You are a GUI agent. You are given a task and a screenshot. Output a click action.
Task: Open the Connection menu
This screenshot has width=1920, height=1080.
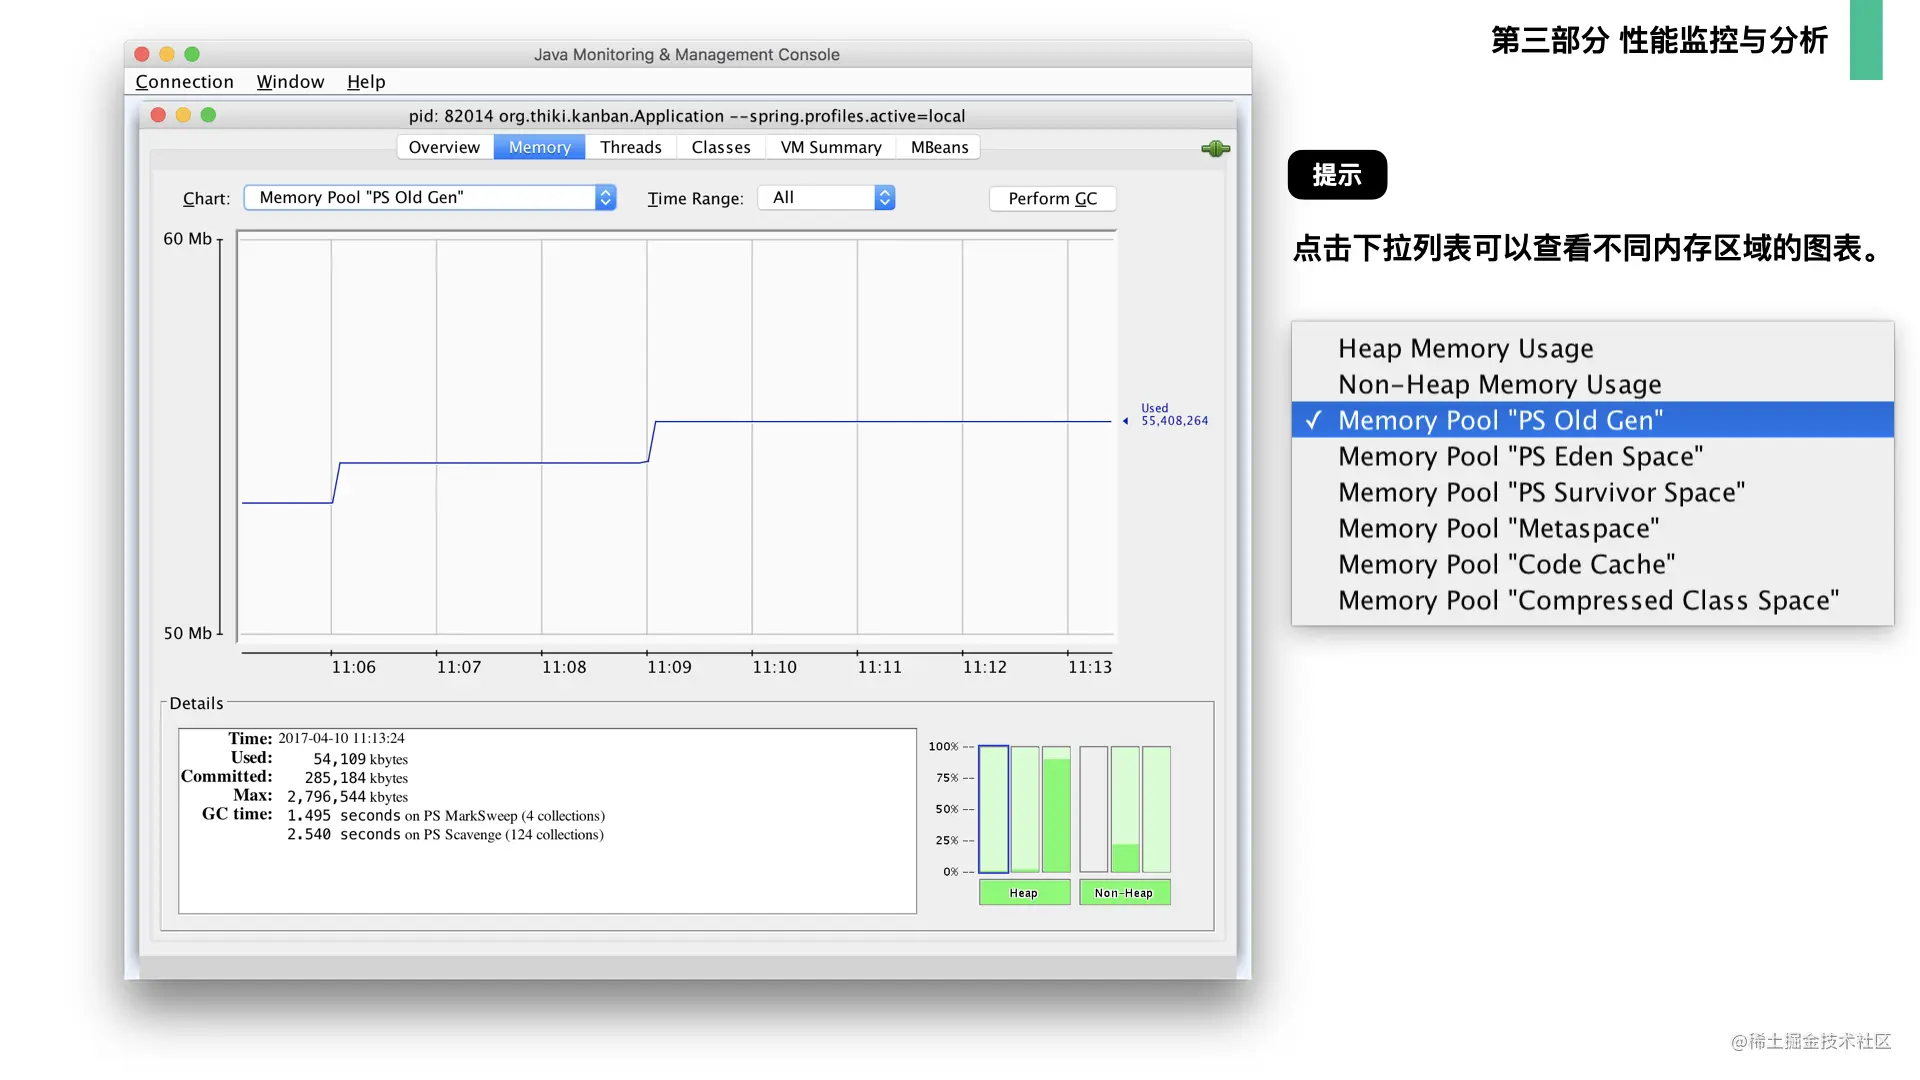[184, 82]
